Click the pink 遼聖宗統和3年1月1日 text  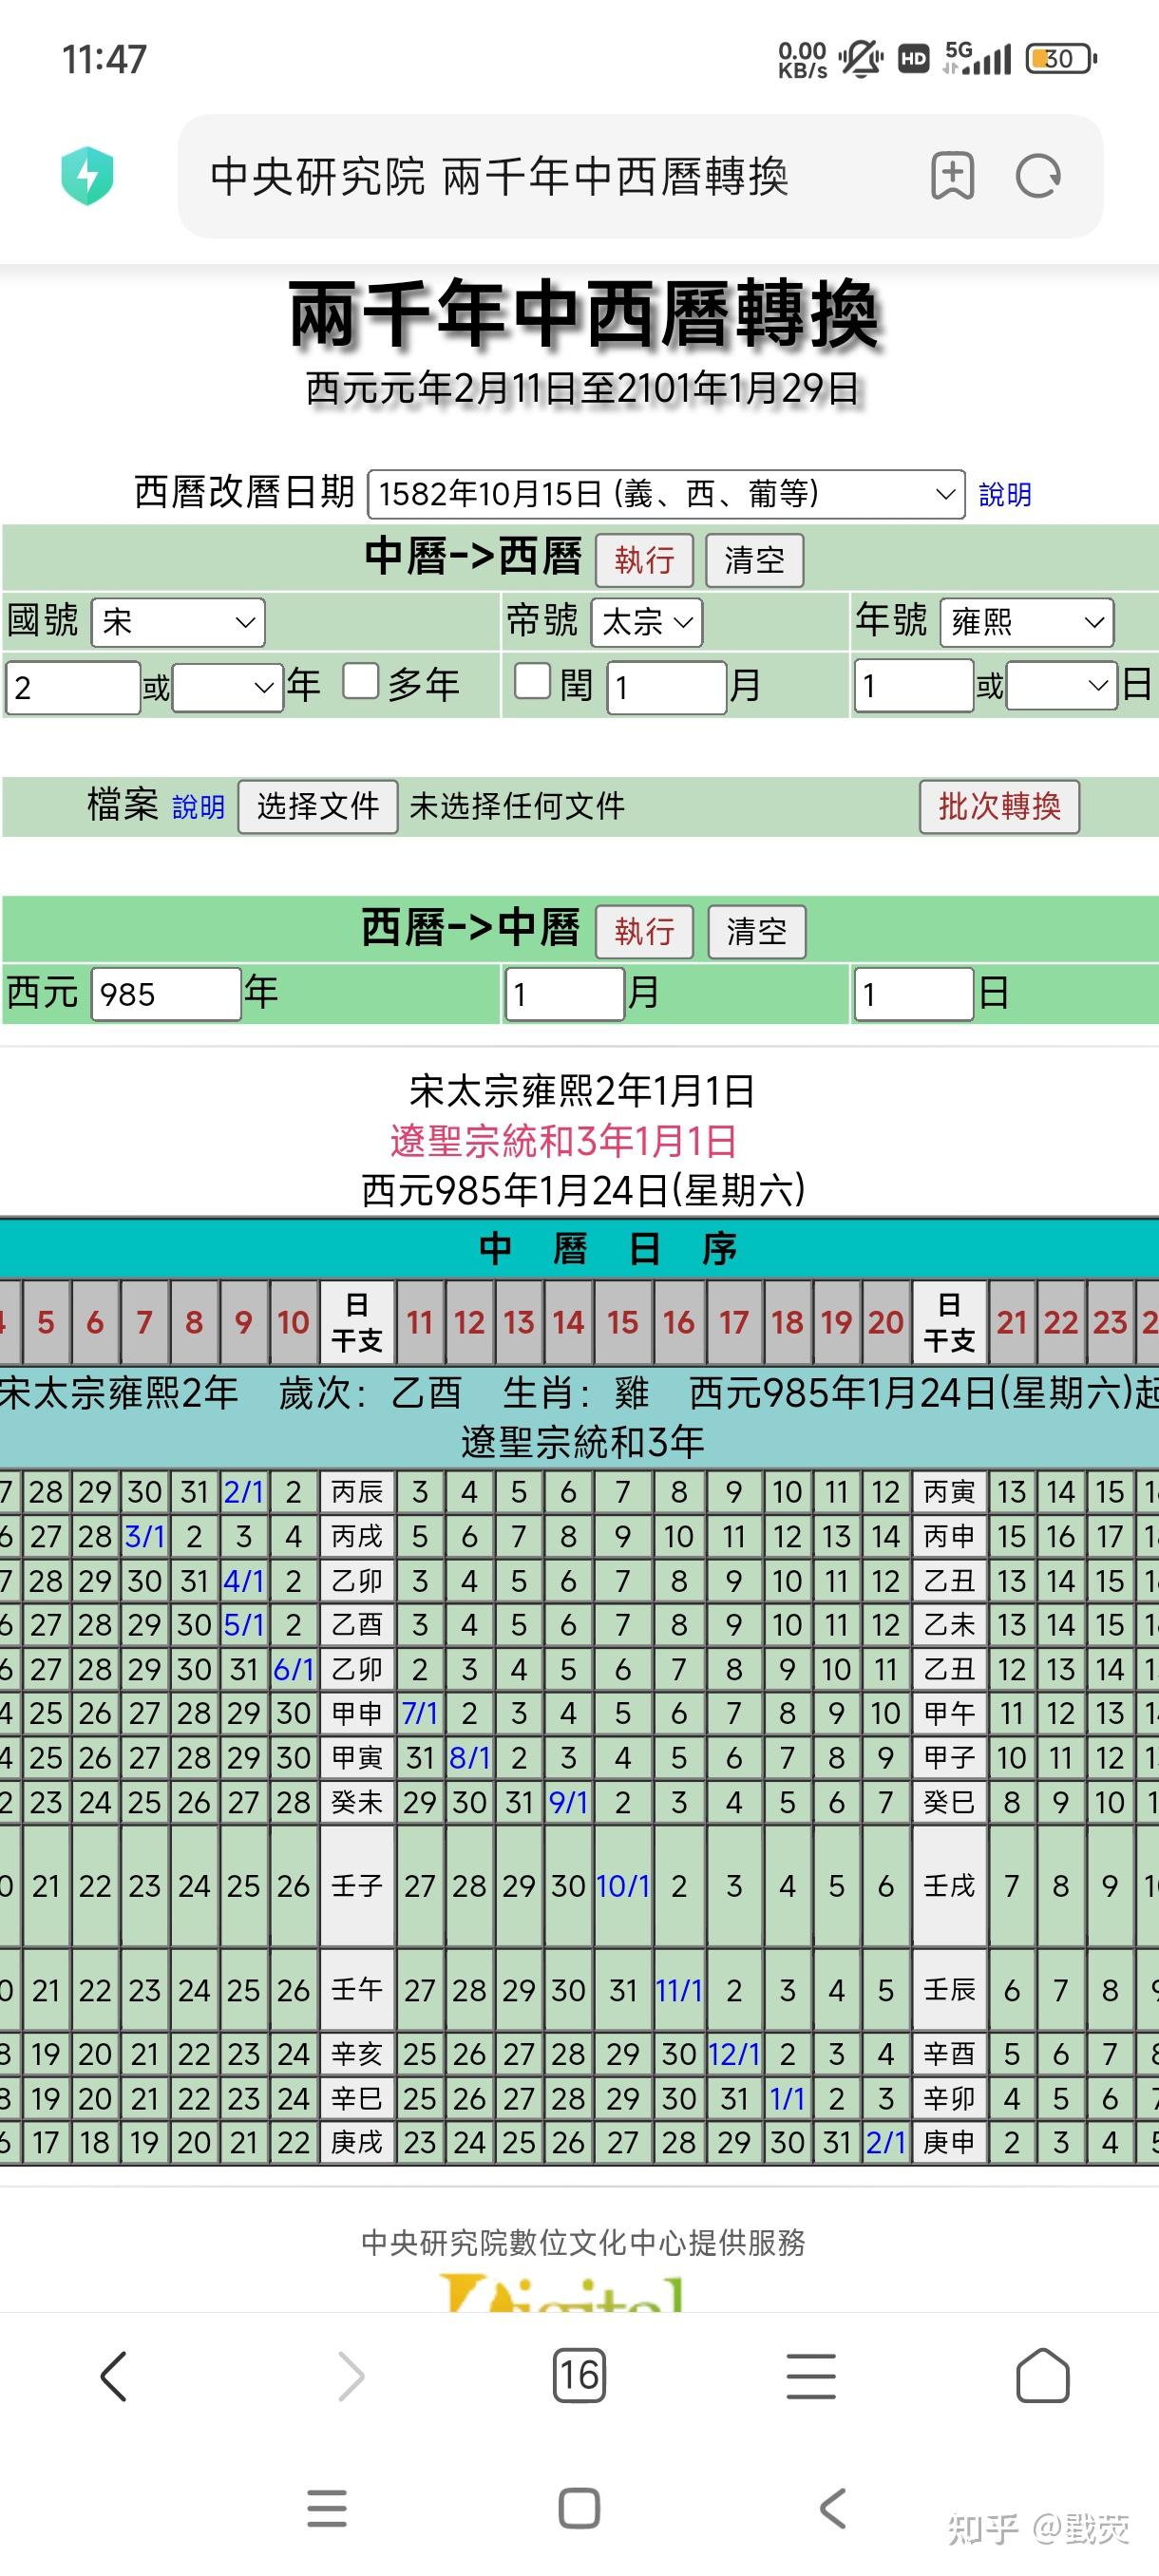[564, 1141]
